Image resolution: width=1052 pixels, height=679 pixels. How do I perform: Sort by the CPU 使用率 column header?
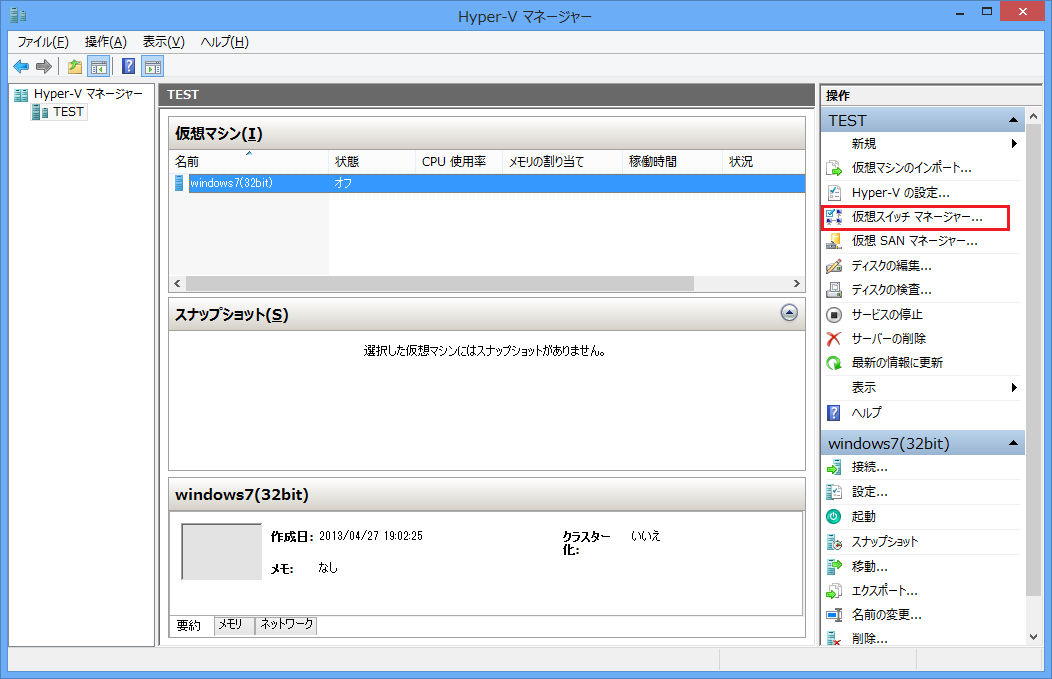tap(458, 162)
